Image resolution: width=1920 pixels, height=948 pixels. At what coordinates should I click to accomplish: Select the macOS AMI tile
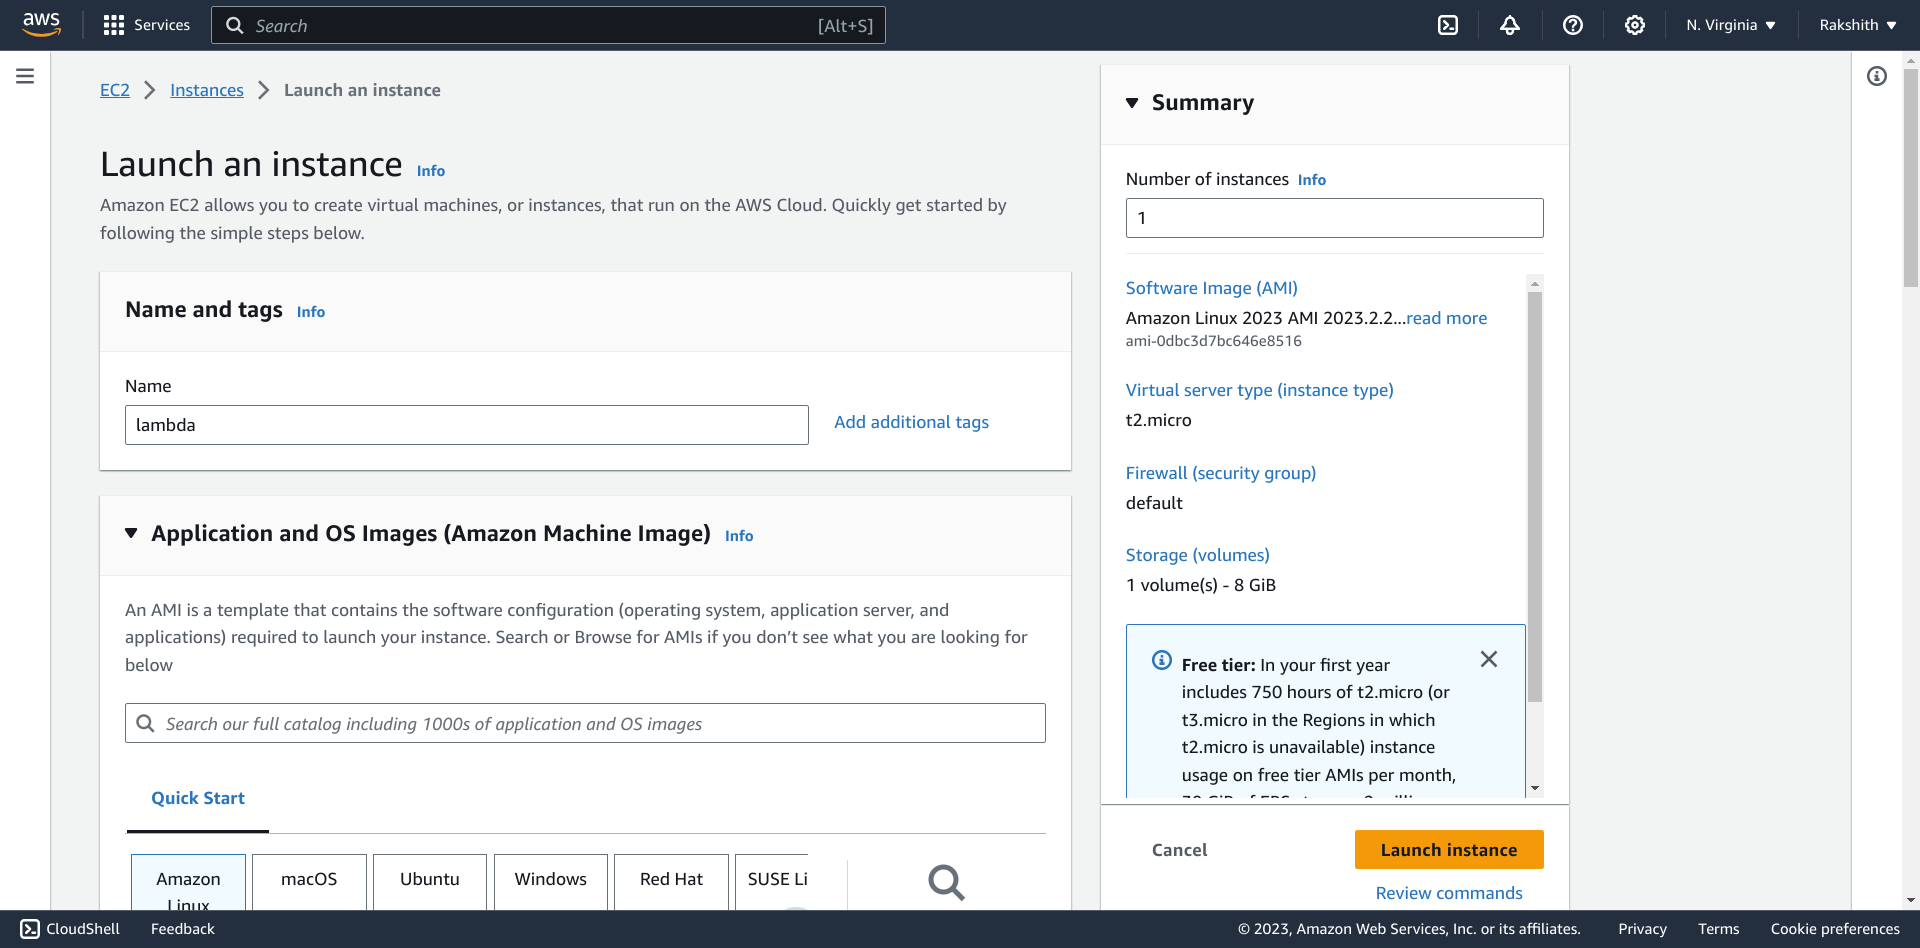pyautogui.click(x=309, y=882)
